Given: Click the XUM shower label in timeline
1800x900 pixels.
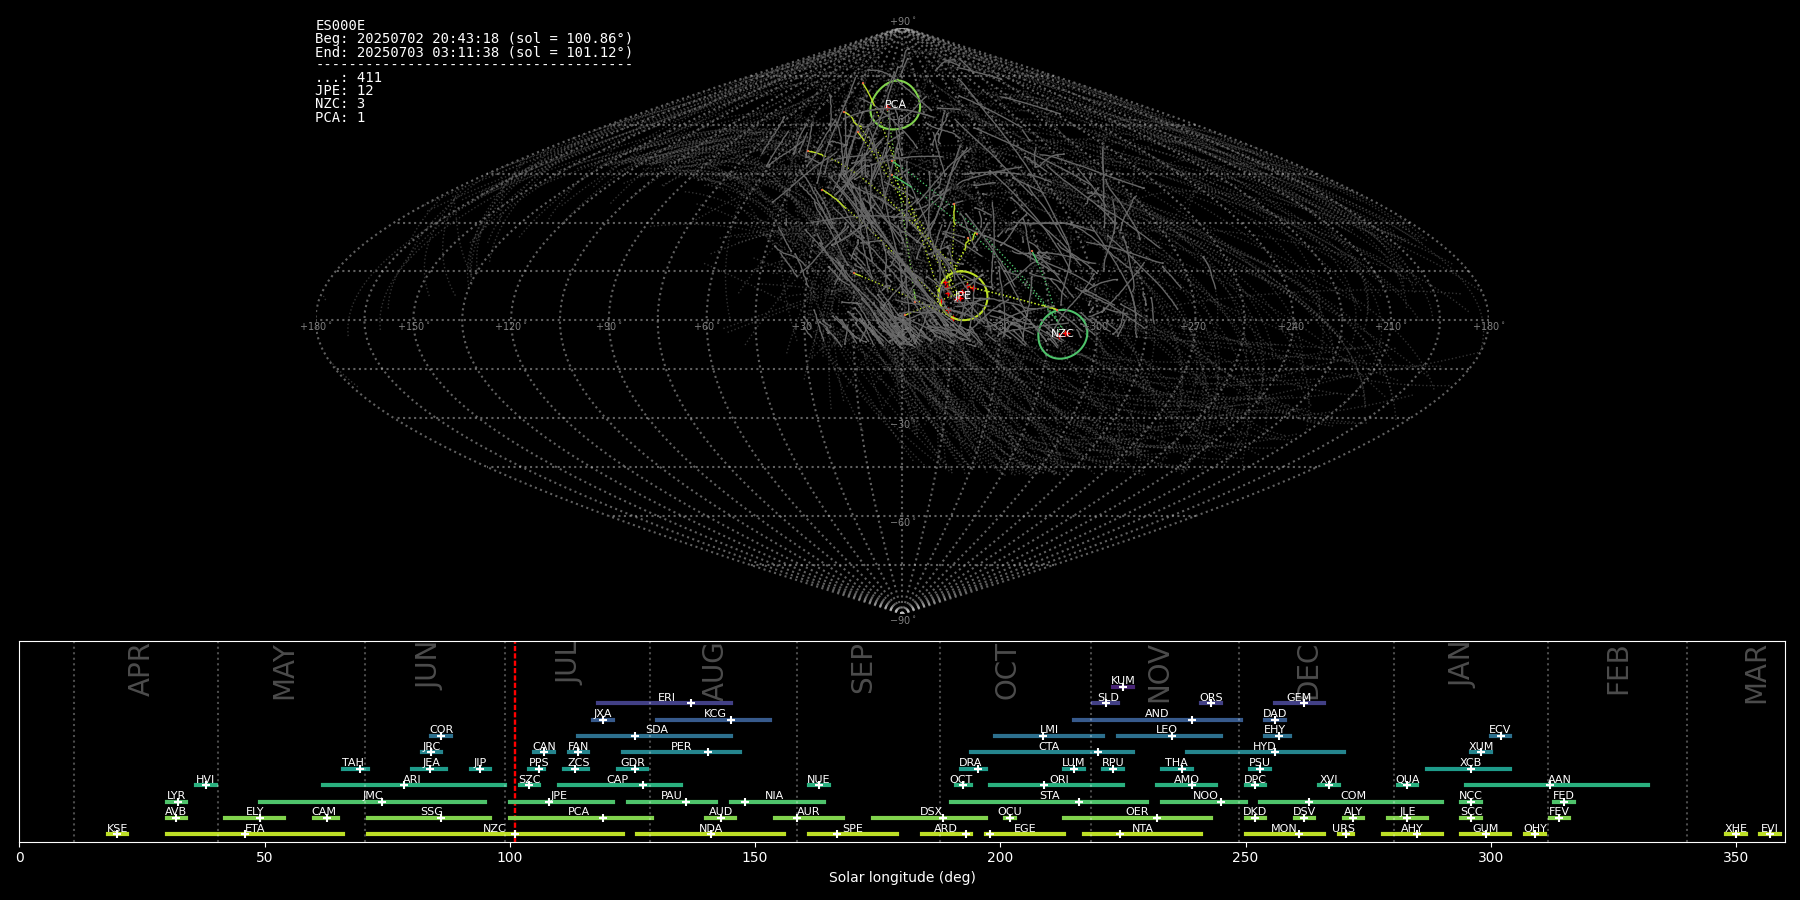Looking at the screenshot, I should tap(1481, 747).
